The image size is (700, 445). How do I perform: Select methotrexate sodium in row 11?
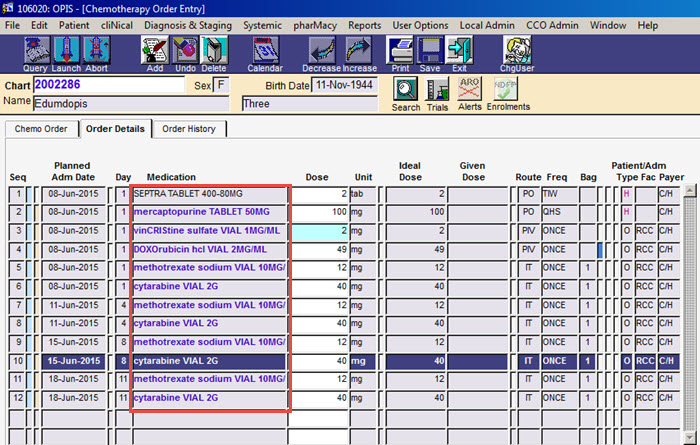point(209,379)
